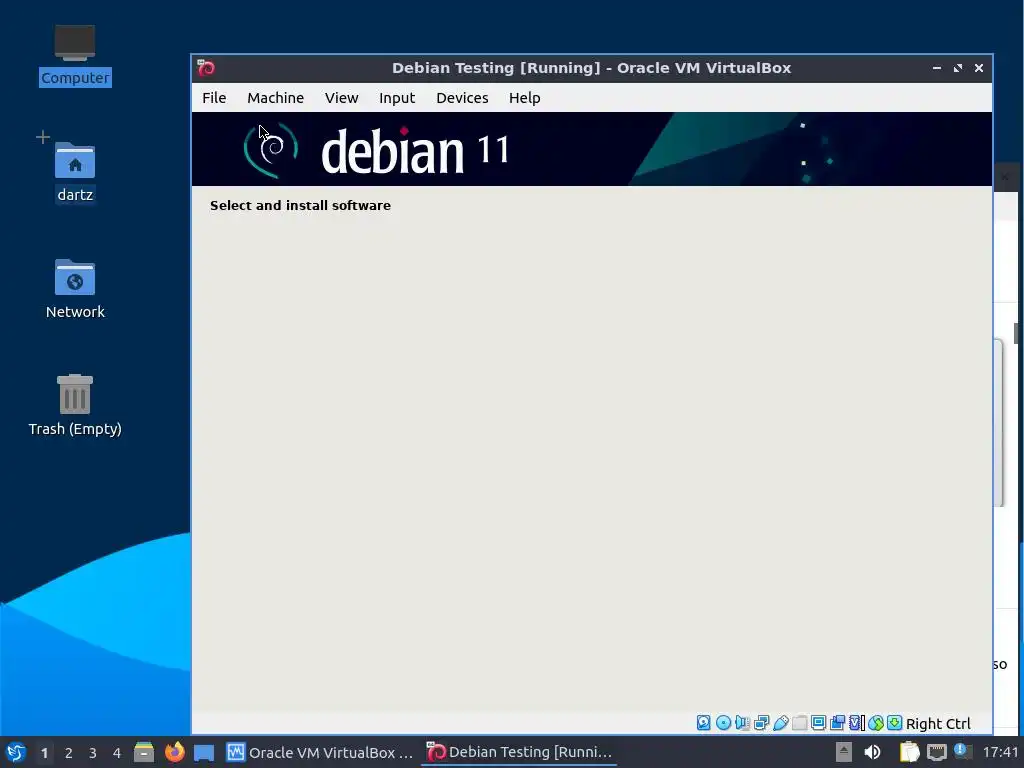This screenshot has height=768, width=1024.
Task: Open the Input menu
Action: tap(396, 98)
